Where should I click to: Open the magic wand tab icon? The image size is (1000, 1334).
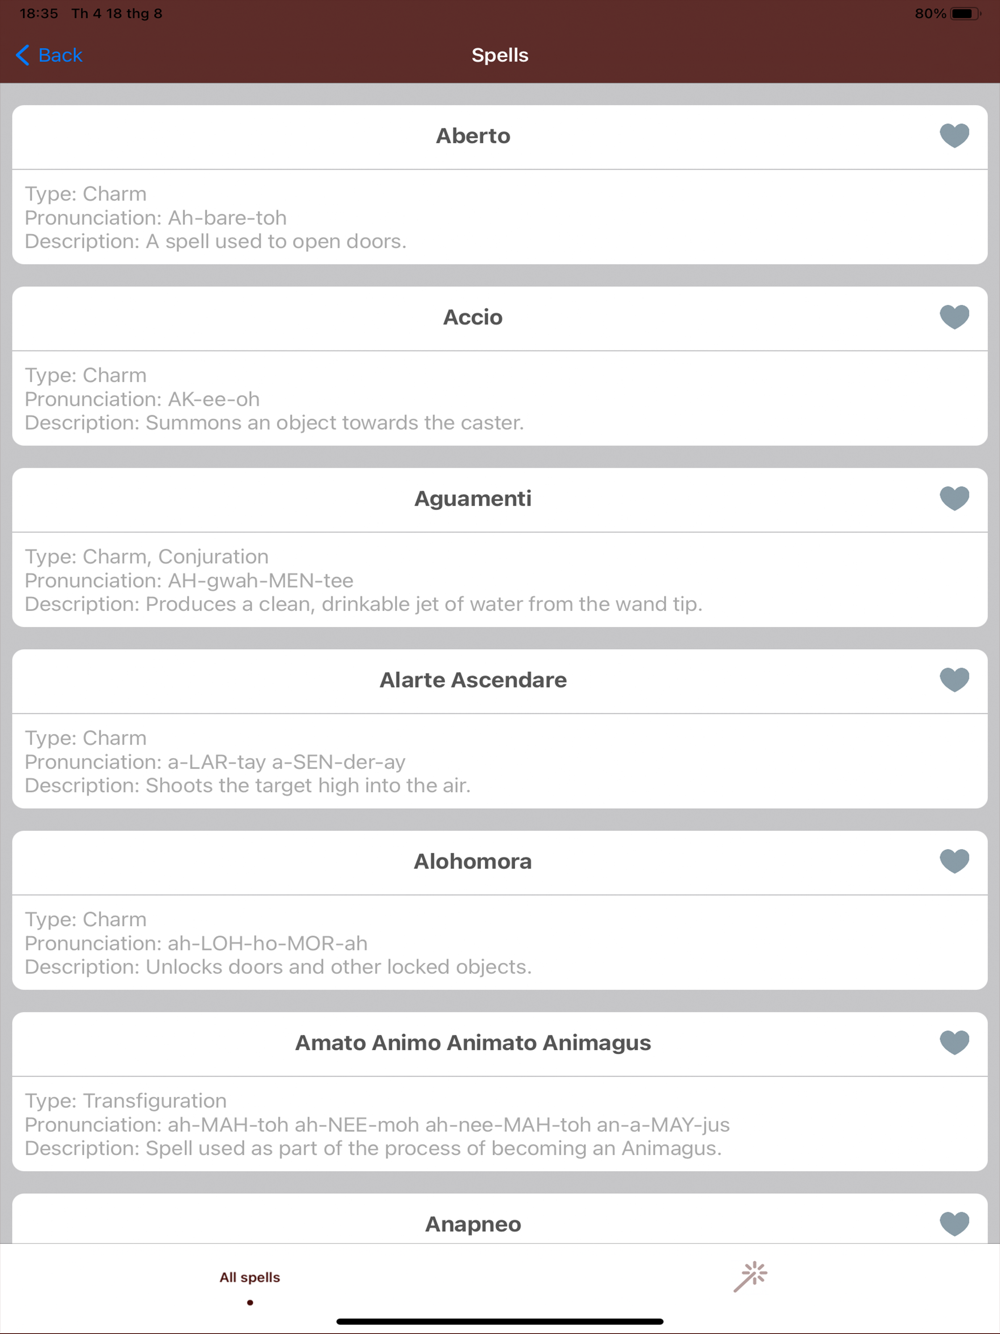(x=750, y=1276)
